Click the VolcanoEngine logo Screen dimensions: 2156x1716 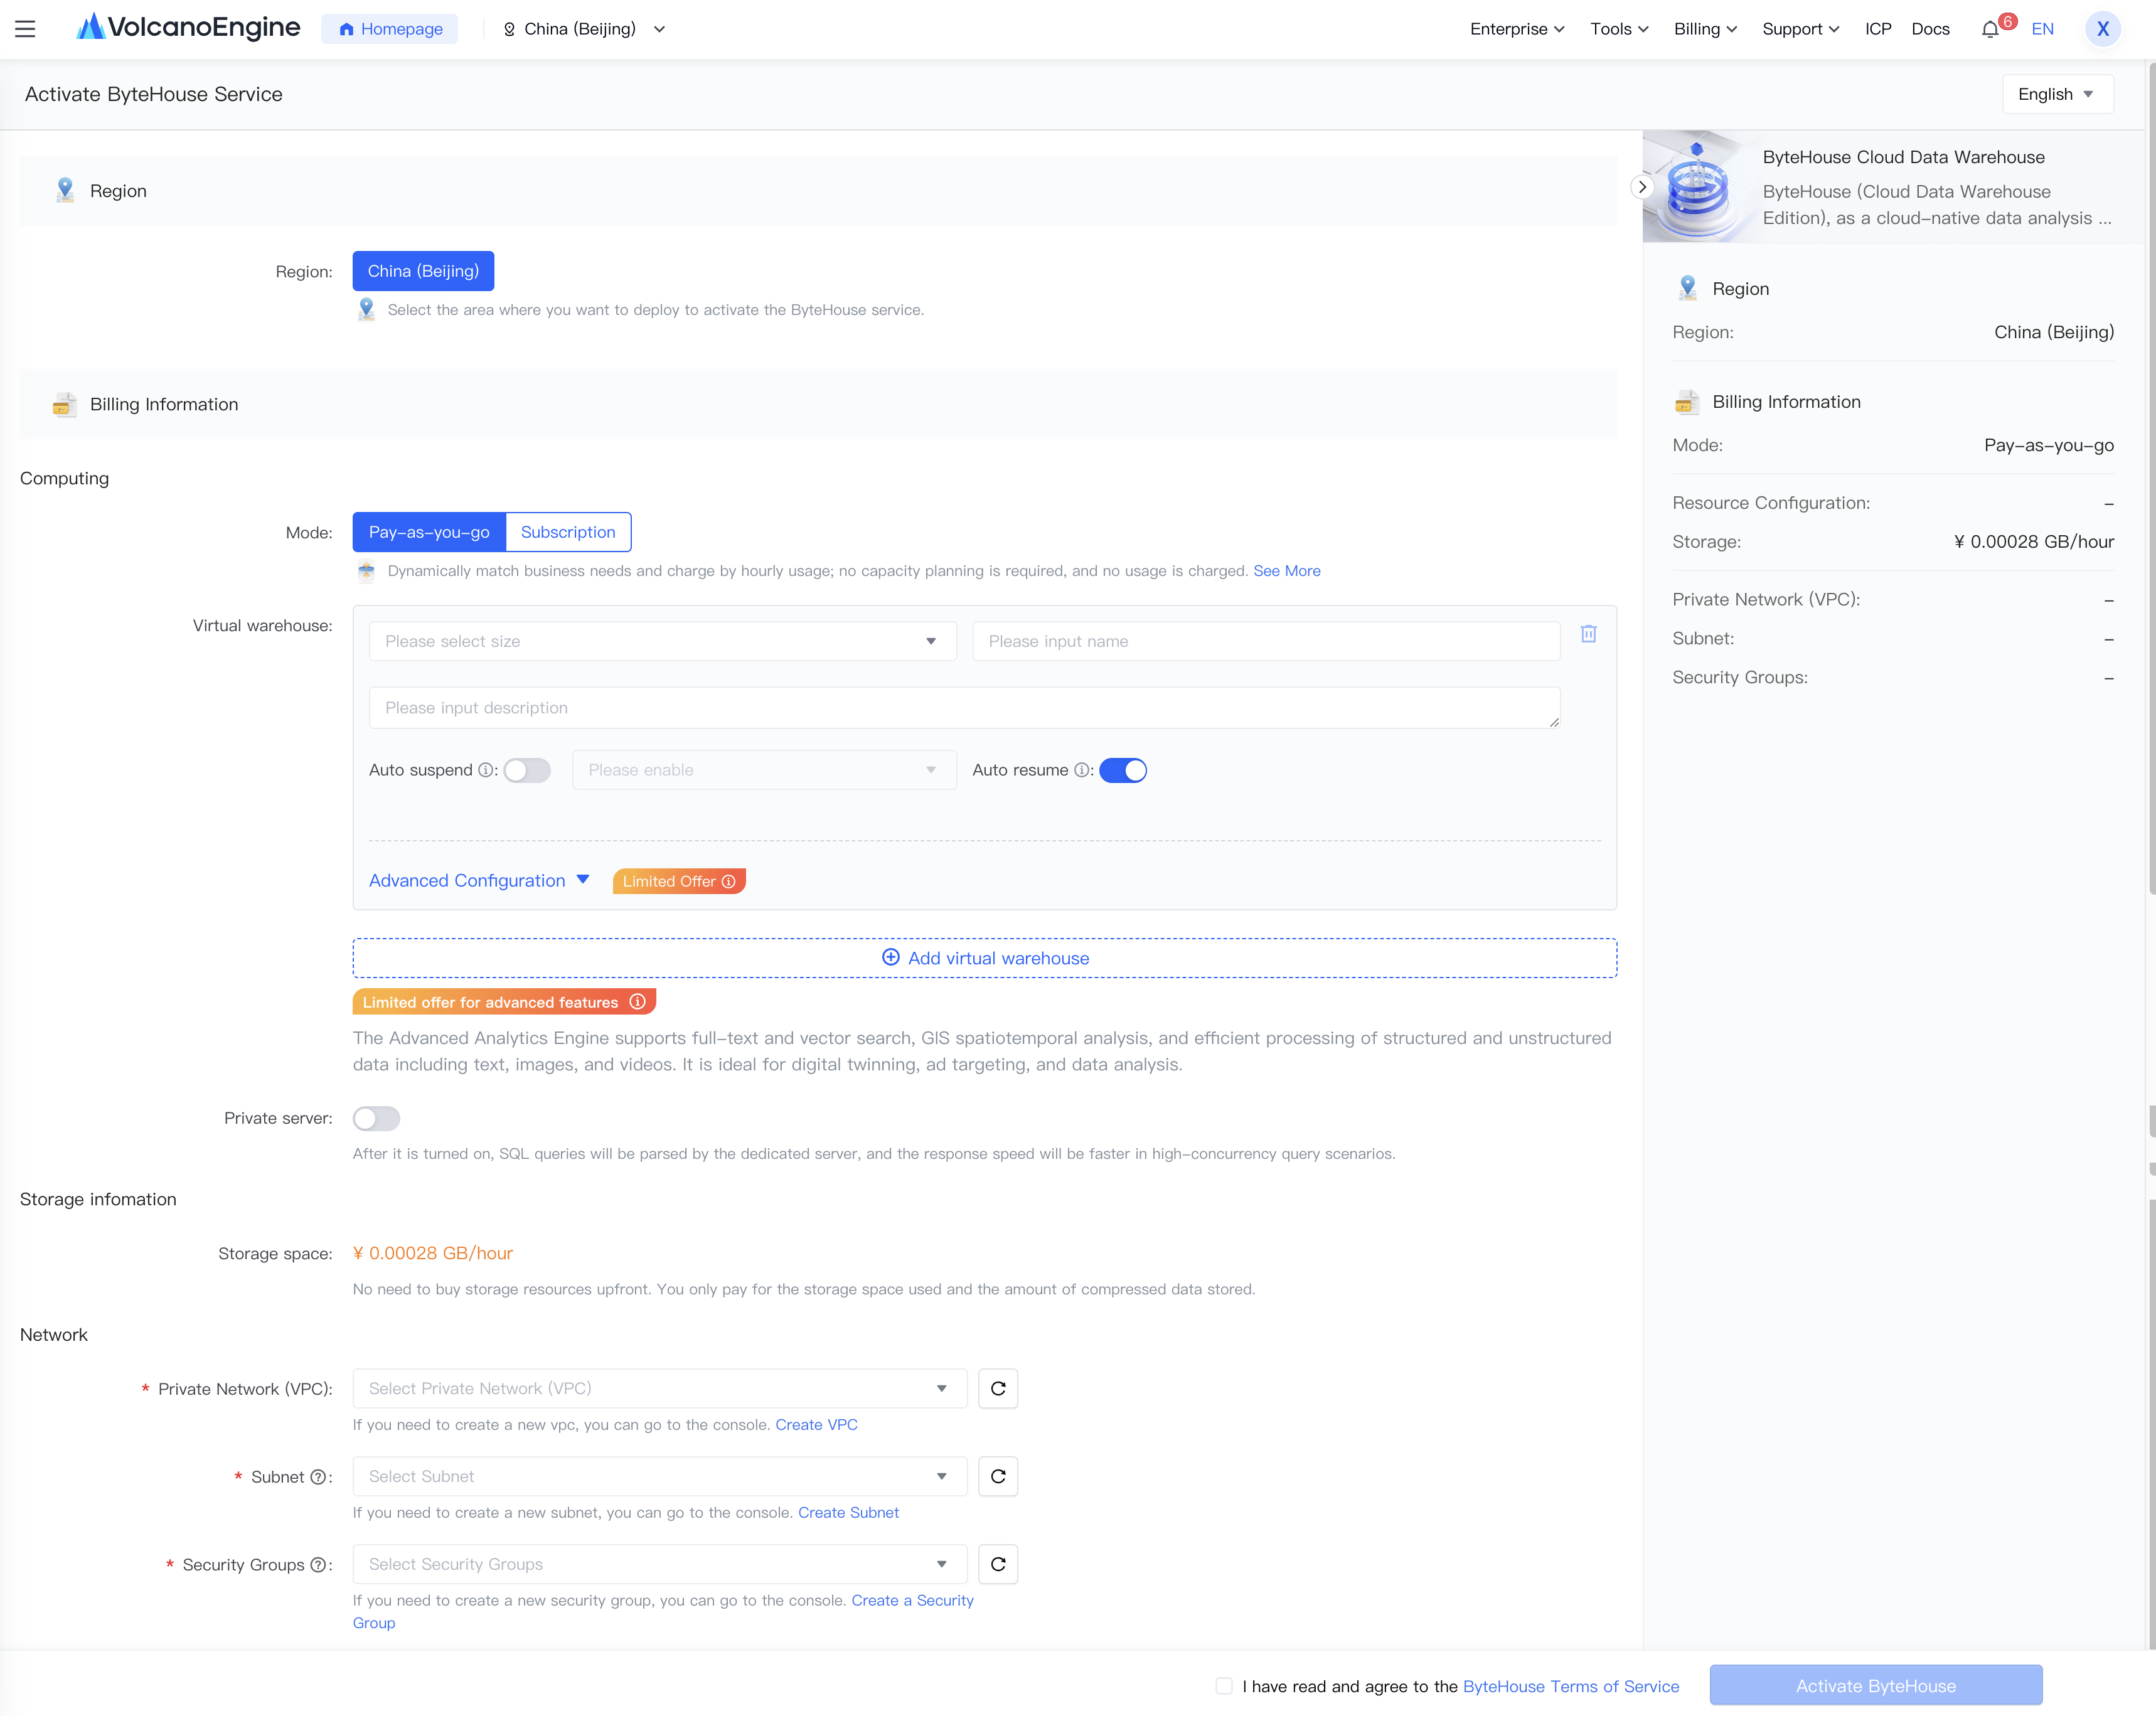coord(188,28)
